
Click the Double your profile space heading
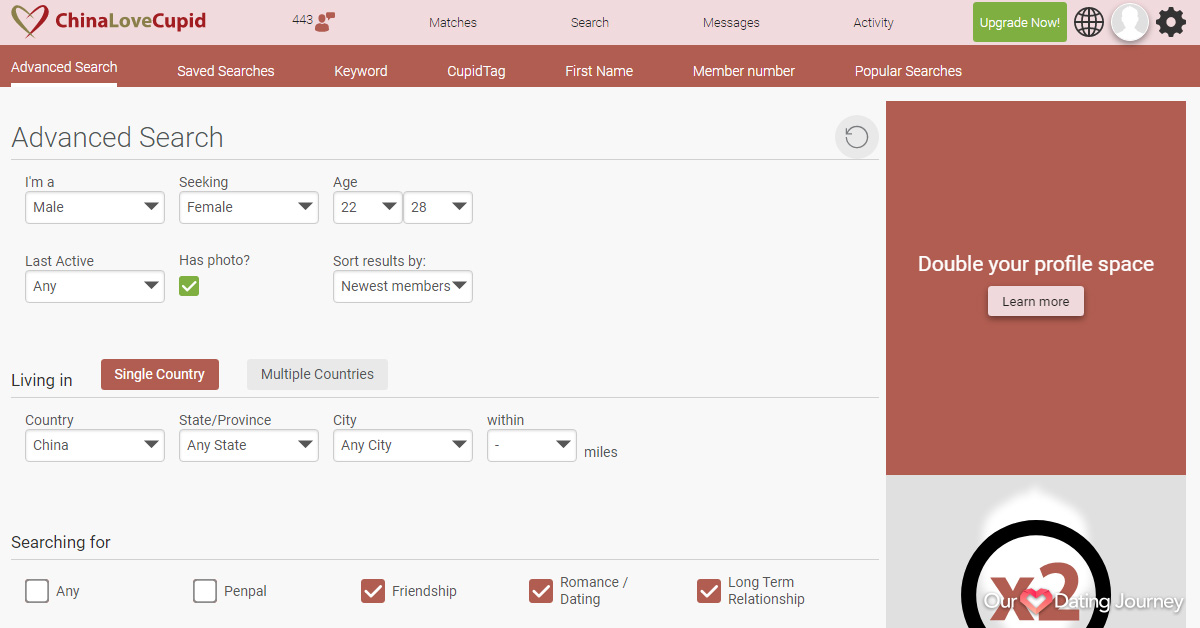pyautogui.click(x=1036, y=264)
